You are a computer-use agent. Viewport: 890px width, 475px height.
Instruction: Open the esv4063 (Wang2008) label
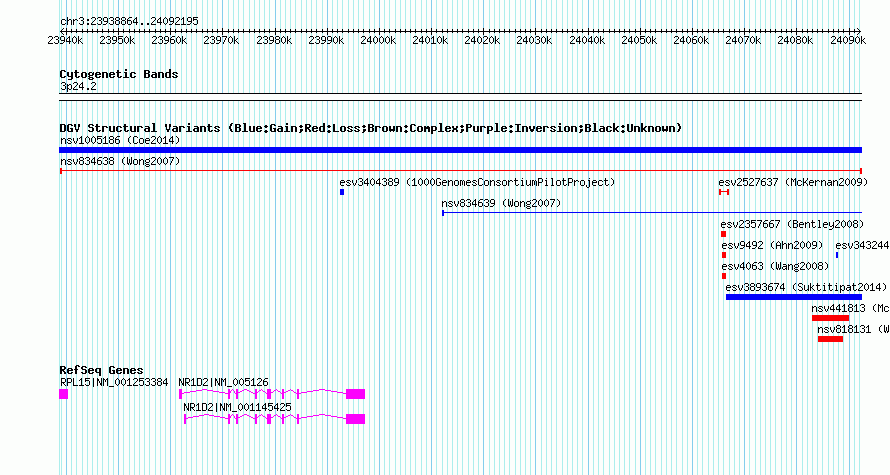pos(775,266)
